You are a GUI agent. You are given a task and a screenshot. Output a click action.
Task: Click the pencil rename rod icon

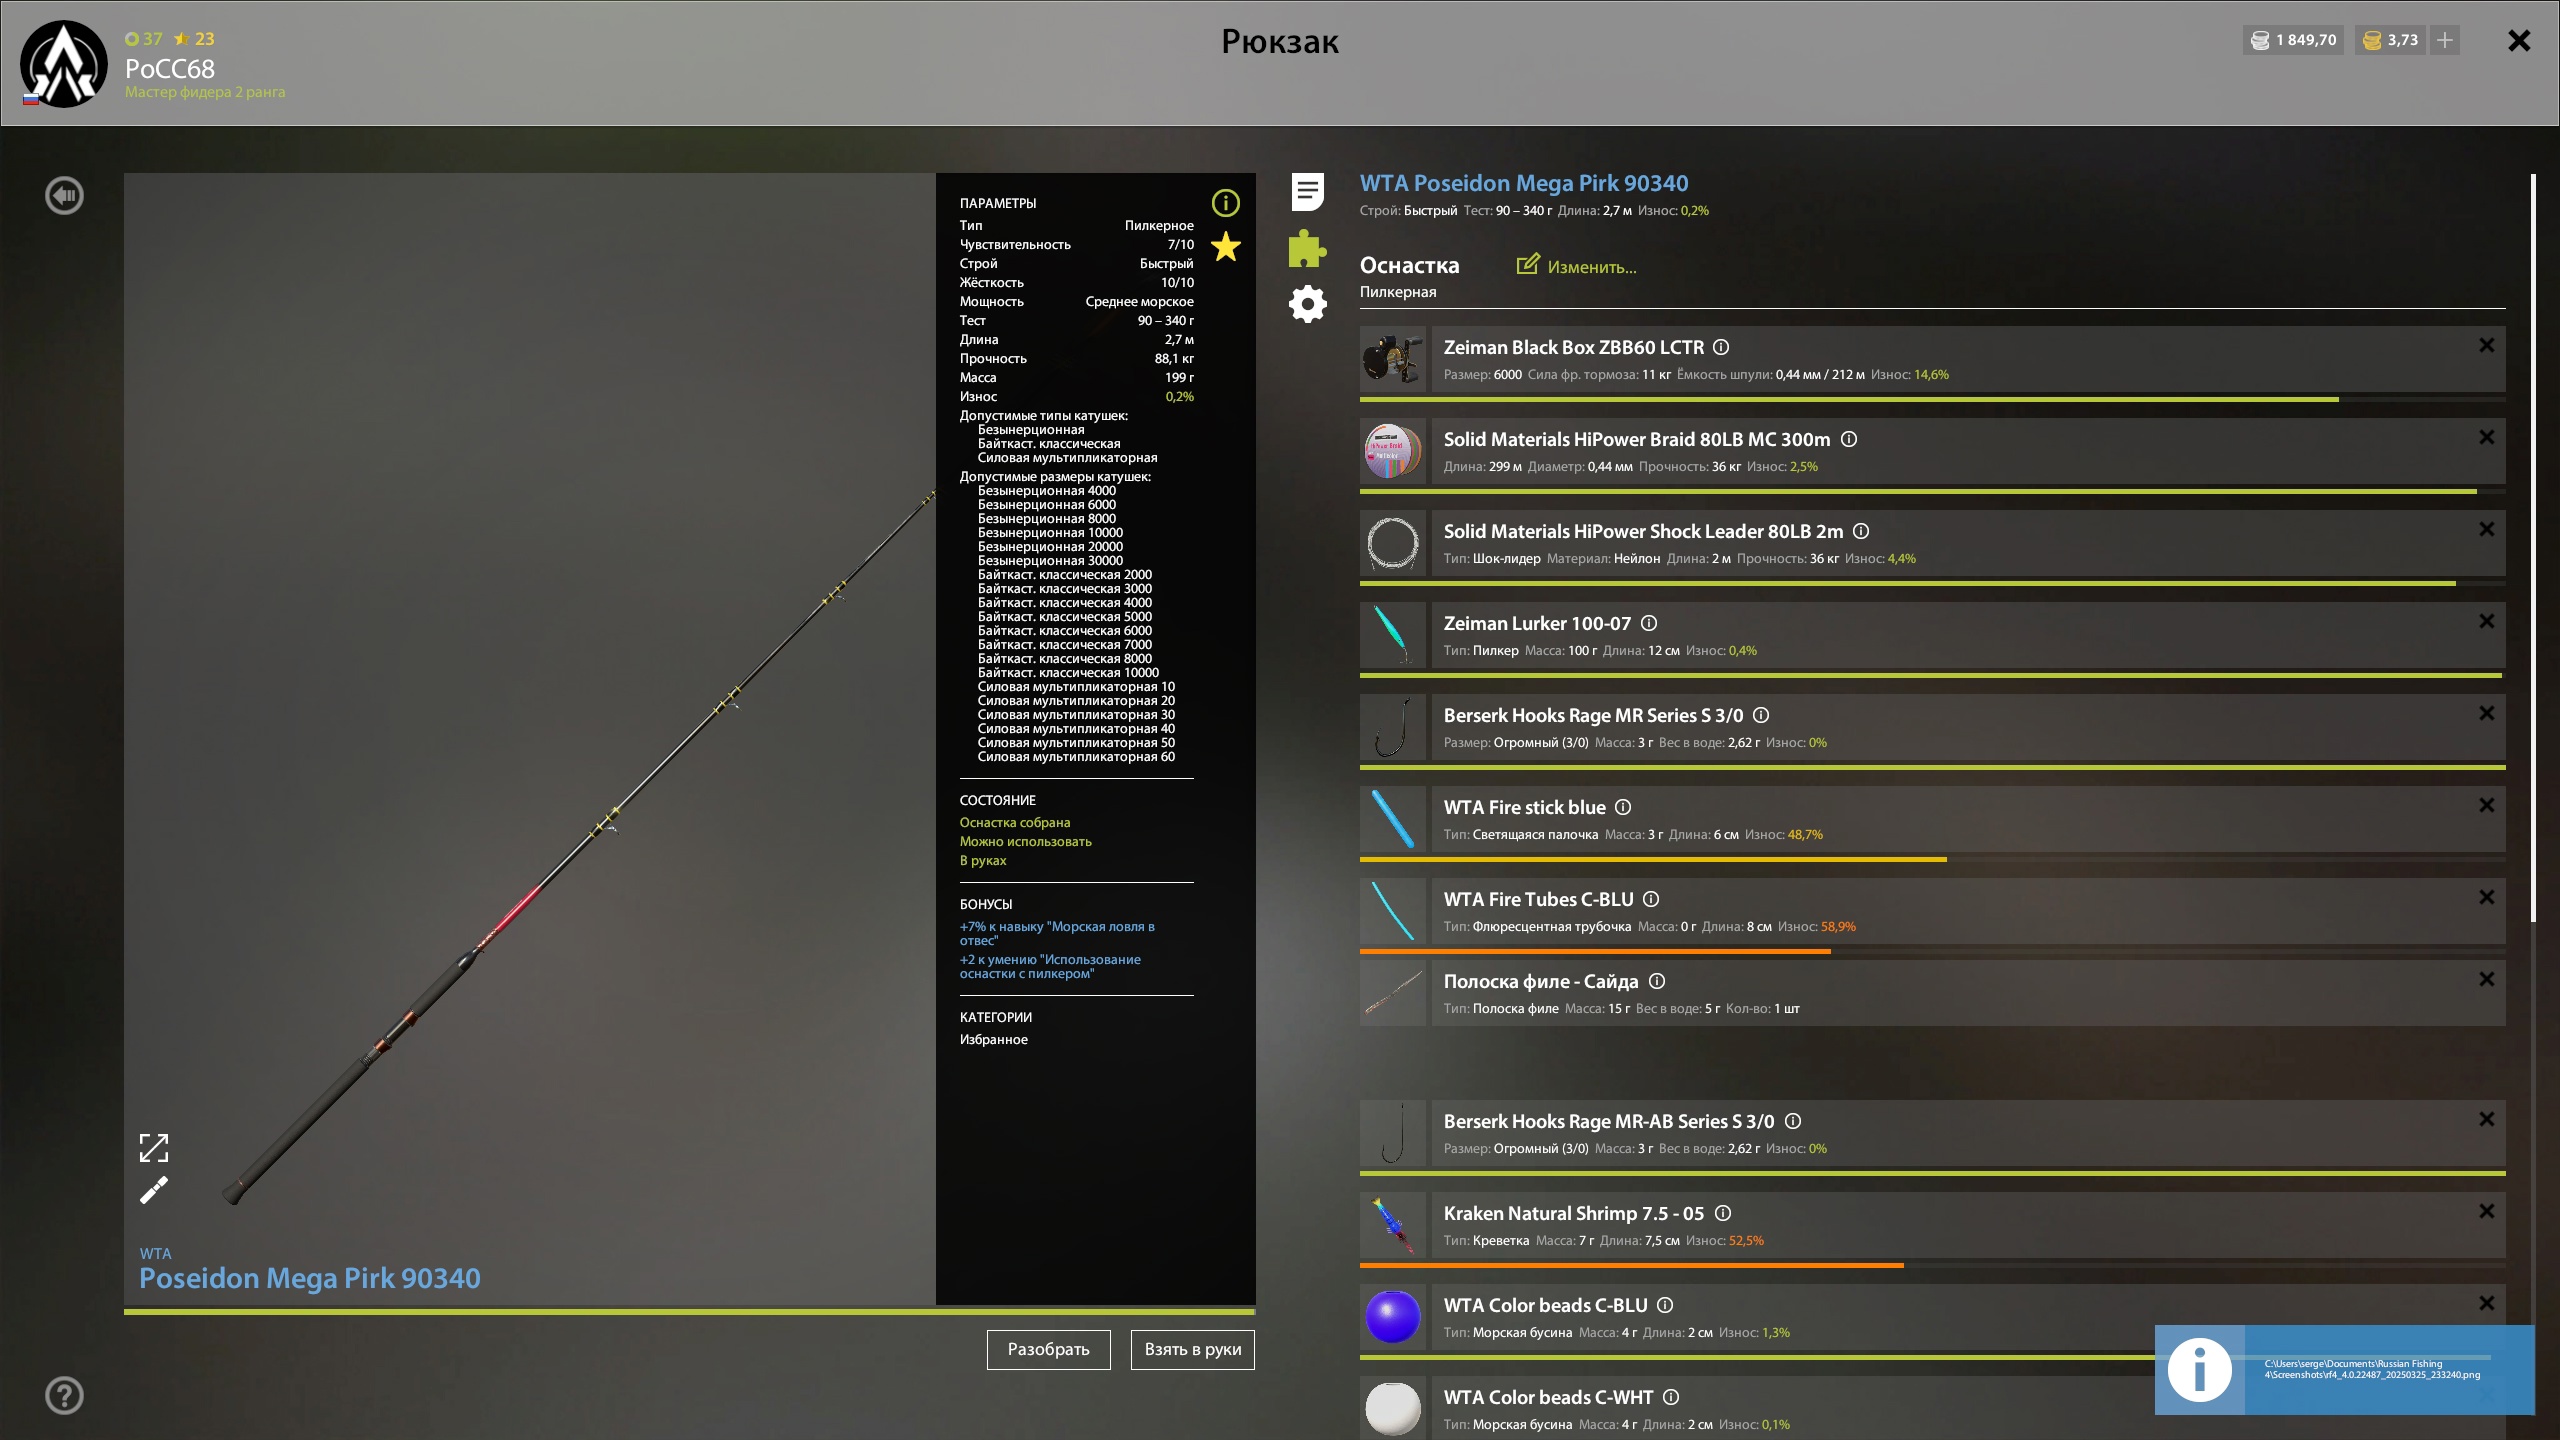pyautogui.click(x=154, y=1190)
